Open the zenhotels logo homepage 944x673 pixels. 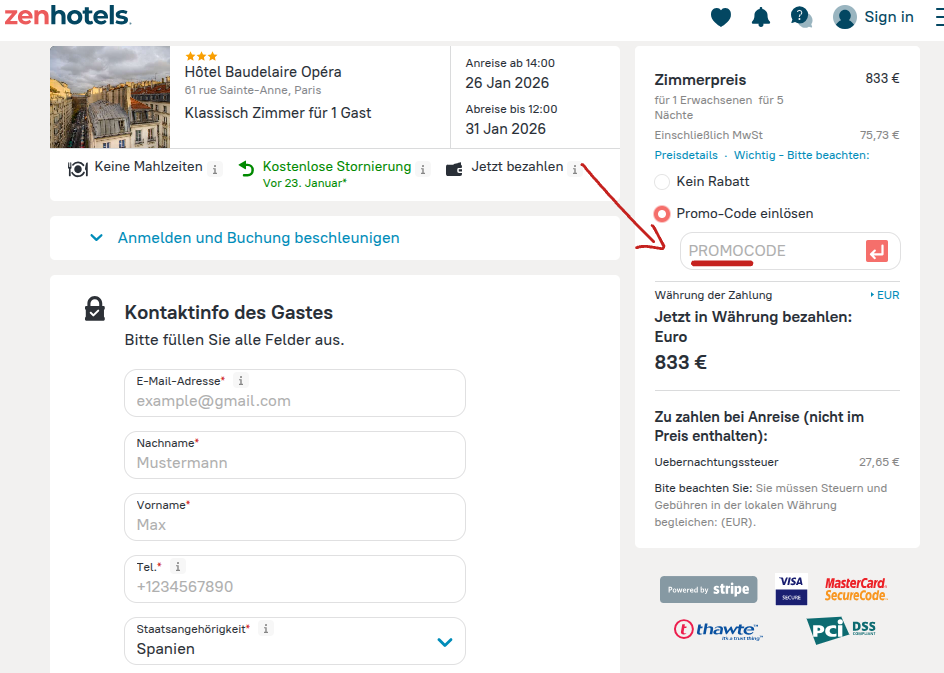(67, 16)
